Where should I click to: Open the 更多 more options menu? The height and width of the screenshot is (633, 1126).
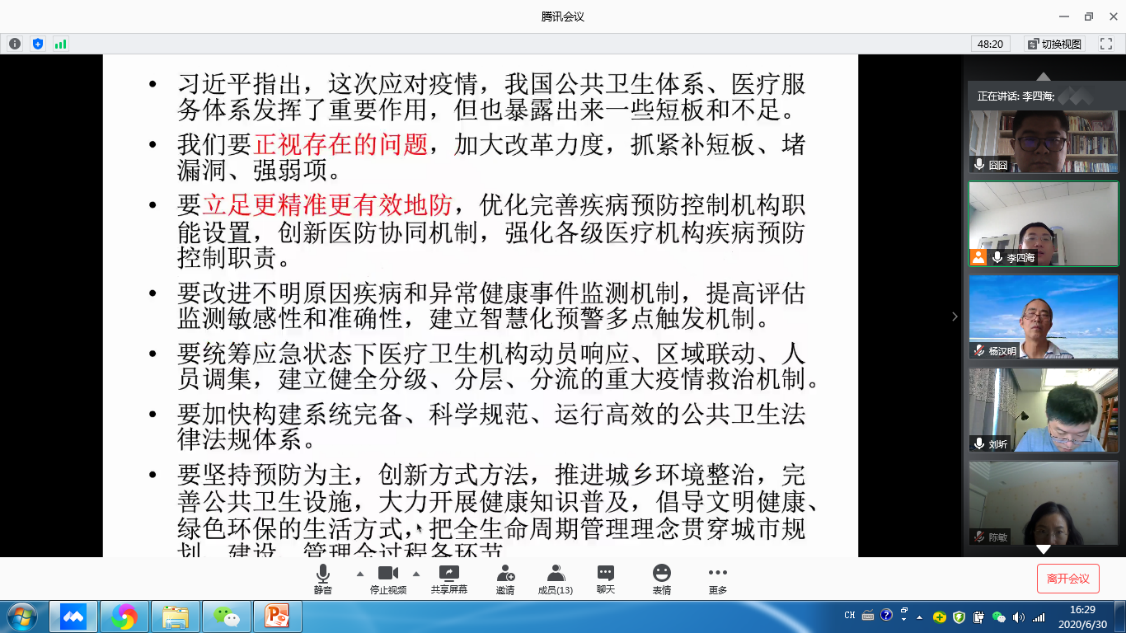(717, 578)
